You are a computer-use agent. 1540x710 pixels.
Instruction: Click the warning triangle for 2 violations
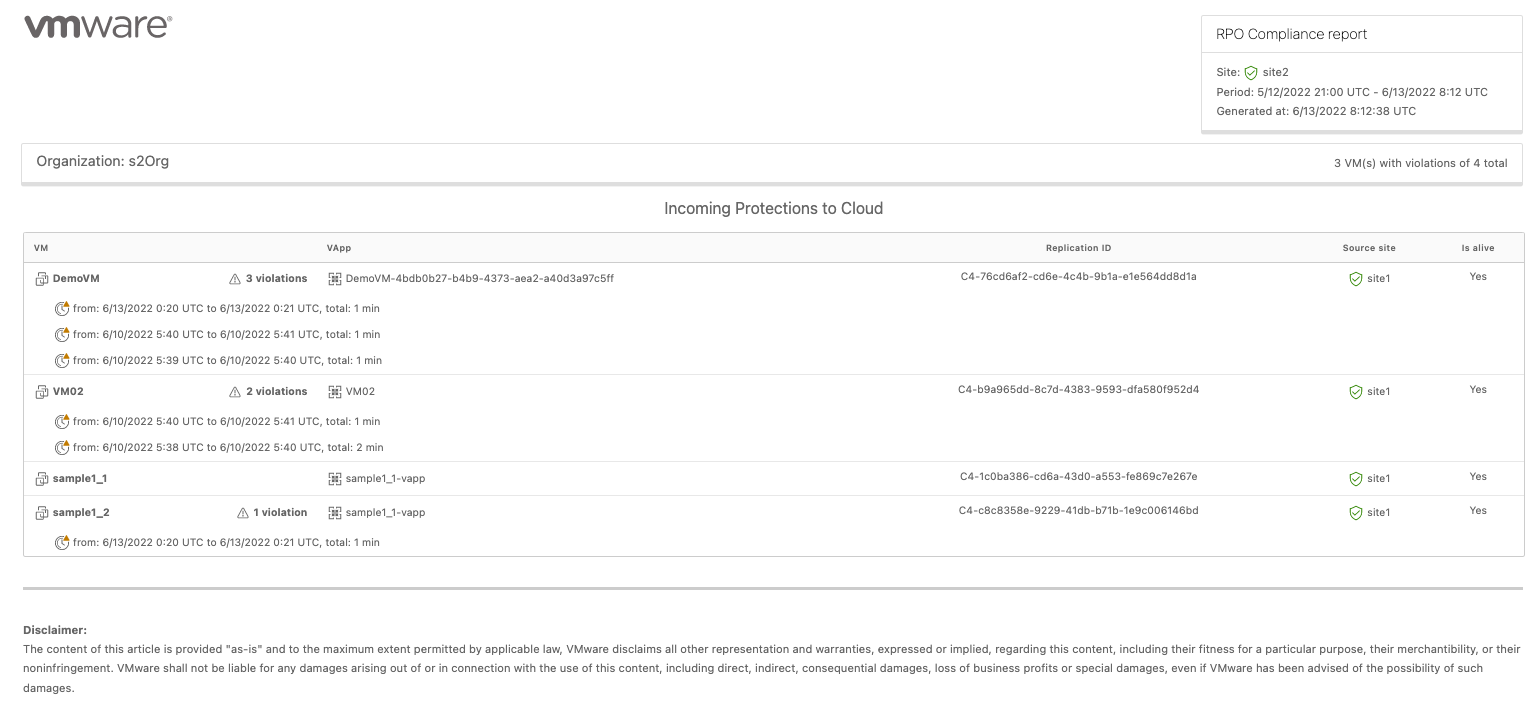click(235, 392)
